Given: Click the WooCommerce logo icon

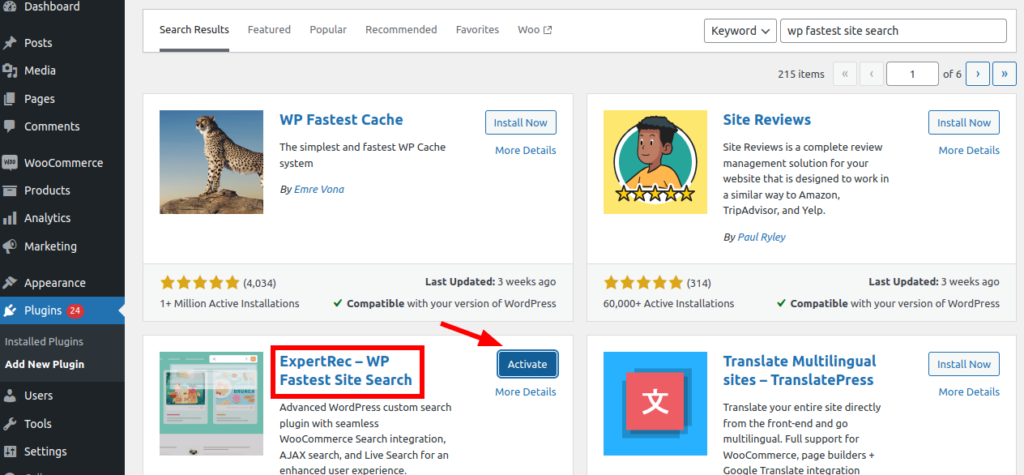Looking at the screenshot, I should [10, 163].
